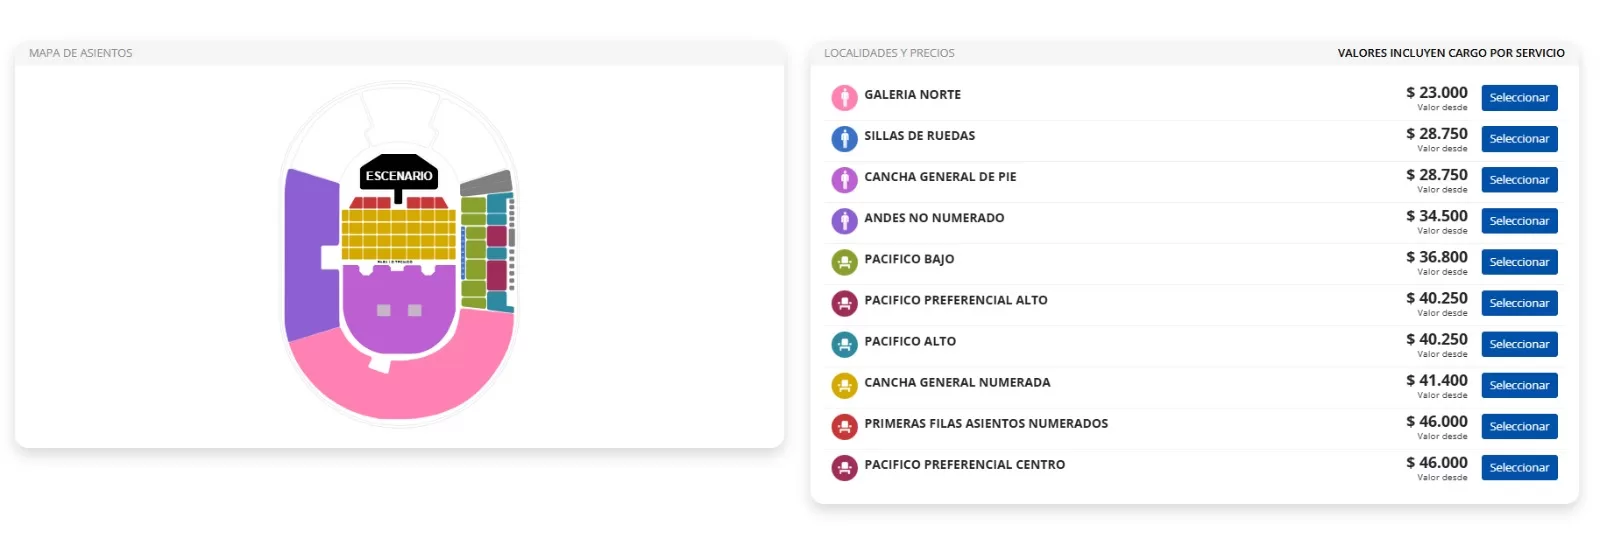Click the Andes No Numerado label
Screen dimensions: 1600x538
pyautogui.click(x=933, y=218)
